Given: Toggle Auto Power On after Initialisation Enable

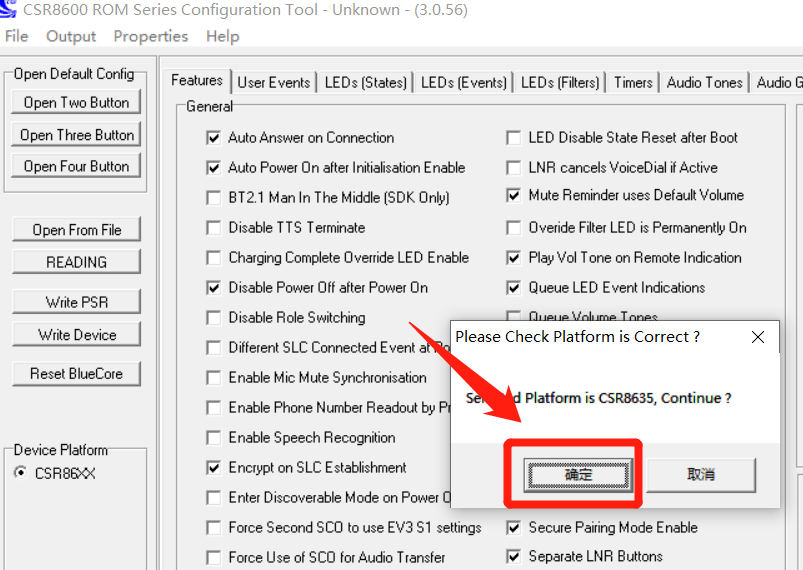Looking at the screenshot, I should pos(214,168).
